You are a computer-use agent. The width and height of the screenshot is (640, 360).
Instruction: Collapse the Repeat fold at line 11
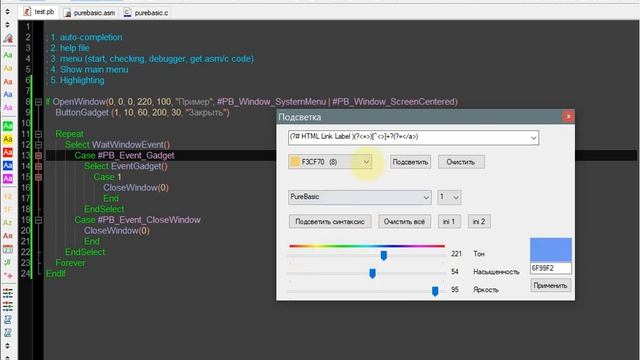tap(38, 134)
